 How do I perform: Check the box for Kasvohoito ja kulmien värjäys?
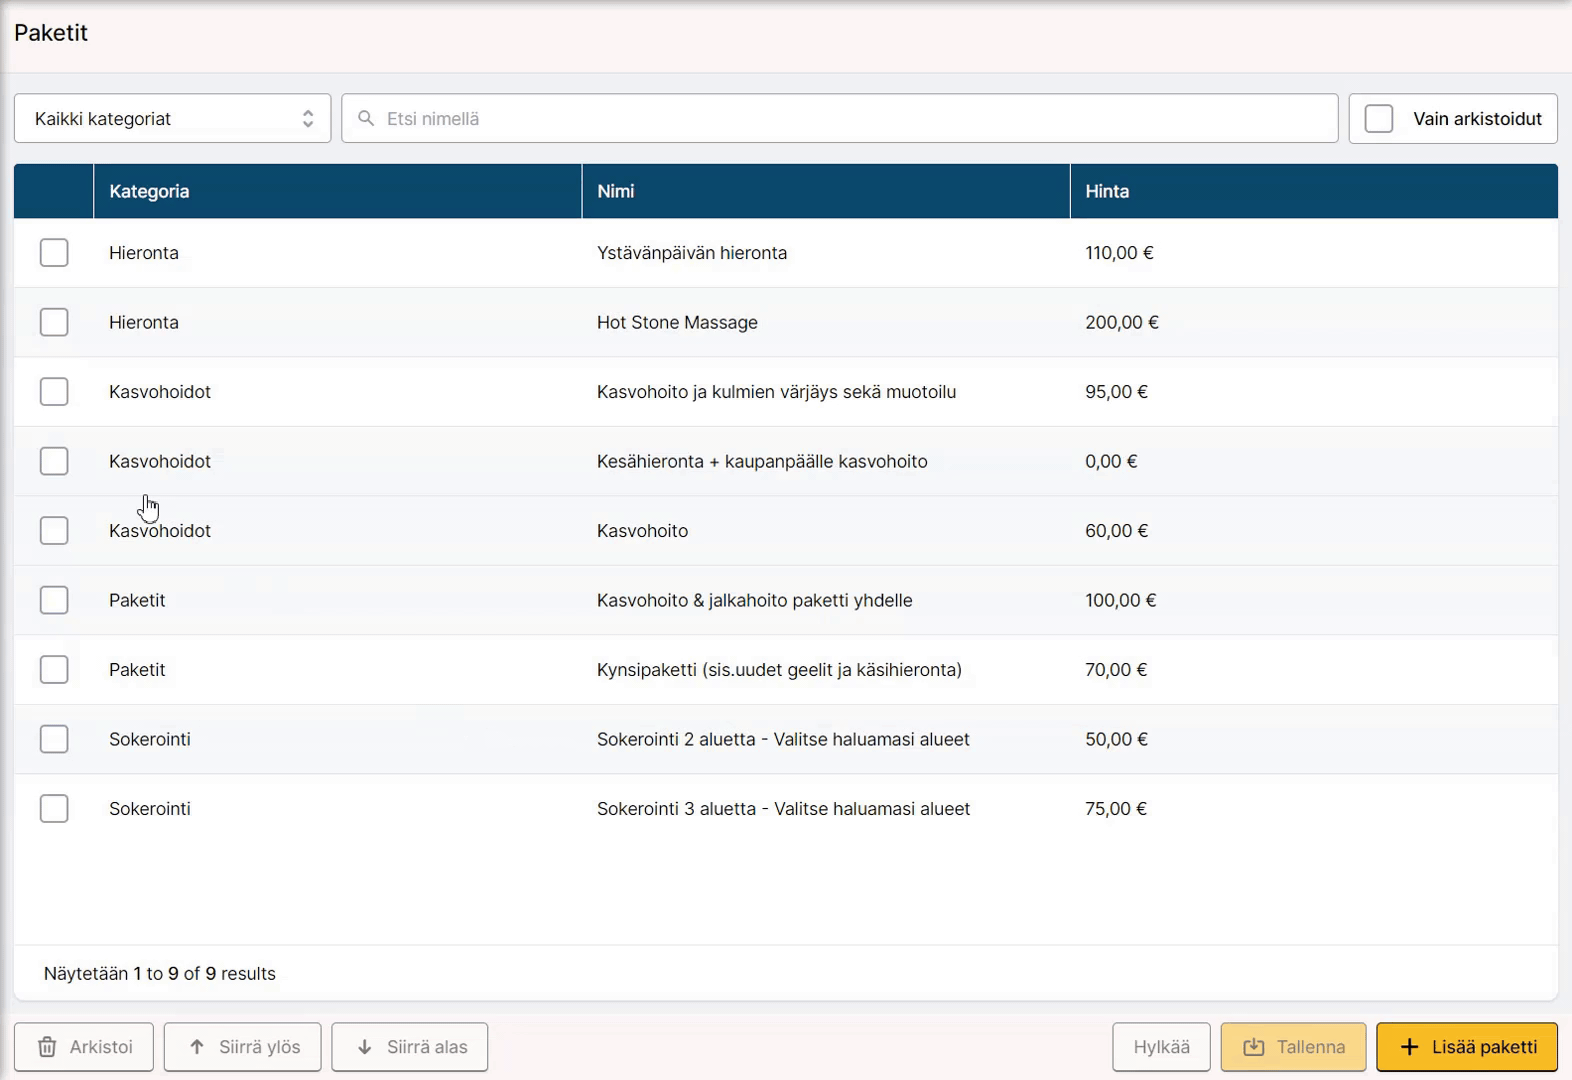point(54,392)
